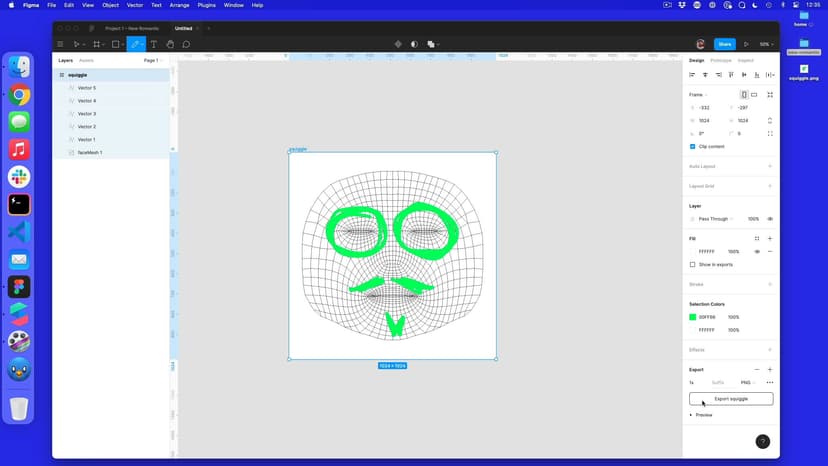This screenshot has width=828, height=466.
Task: Open the Help button
Action: tap(763, 442)
